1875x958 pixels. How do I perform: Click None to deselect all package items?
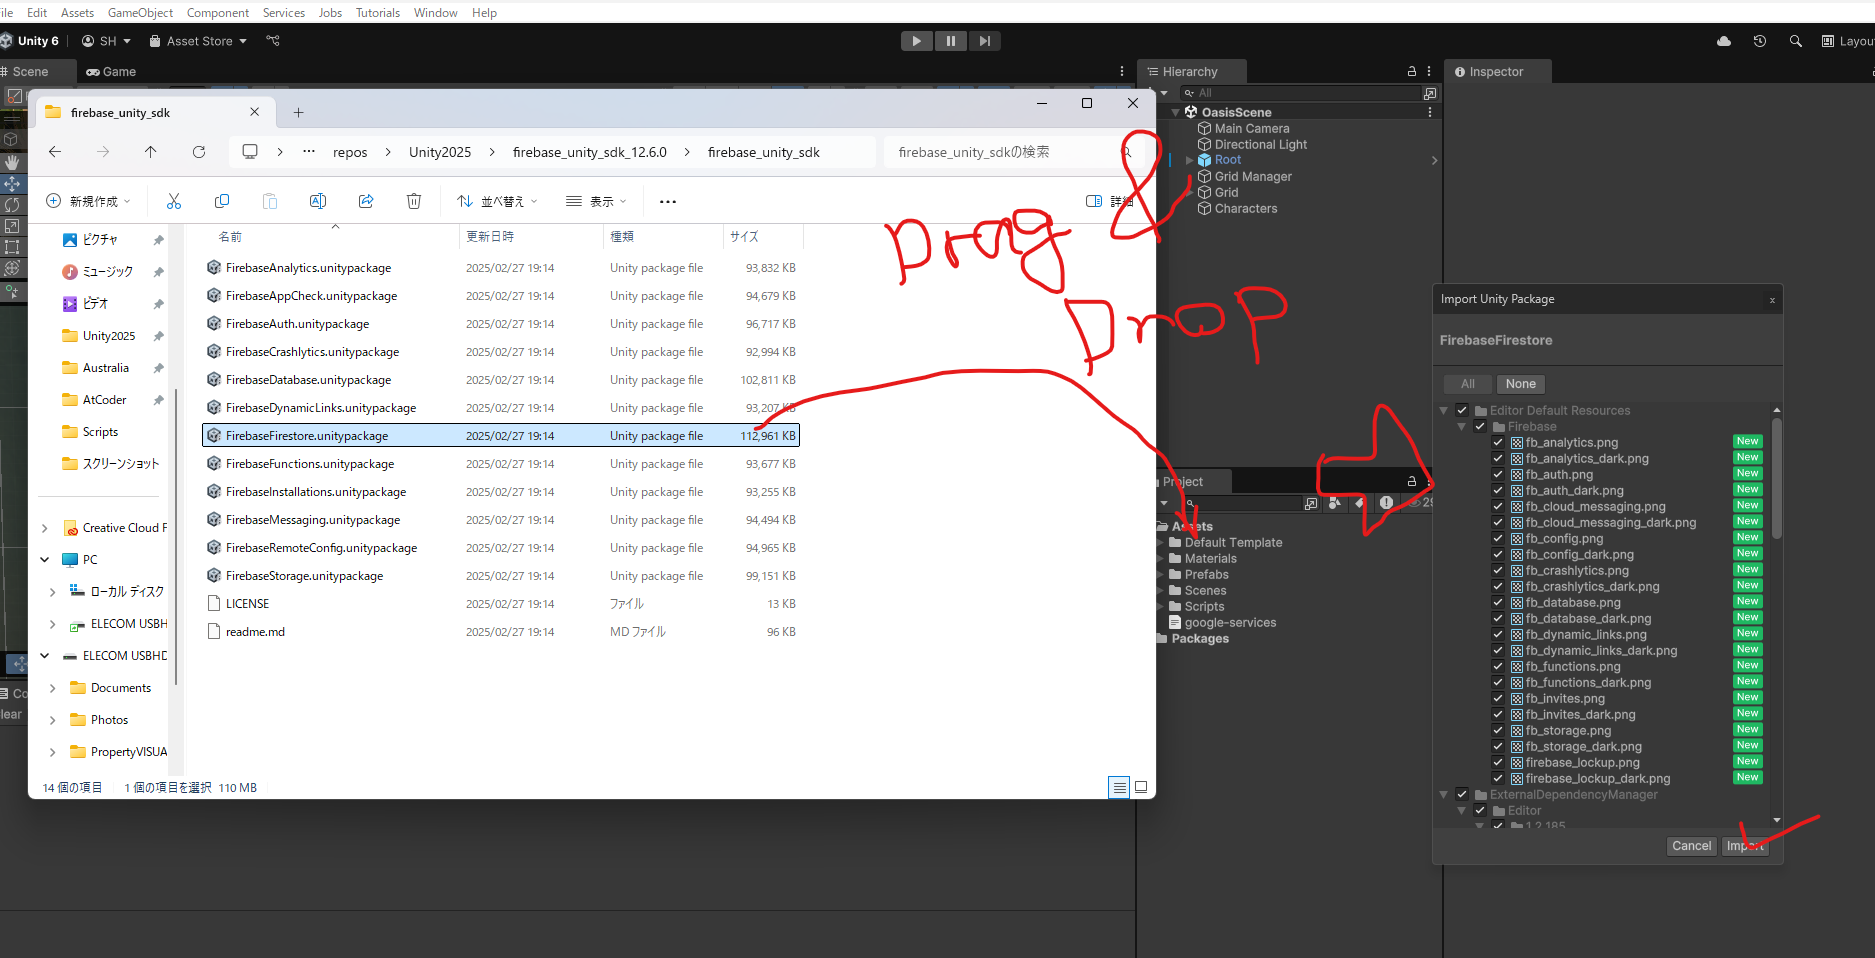[1520, 383]
